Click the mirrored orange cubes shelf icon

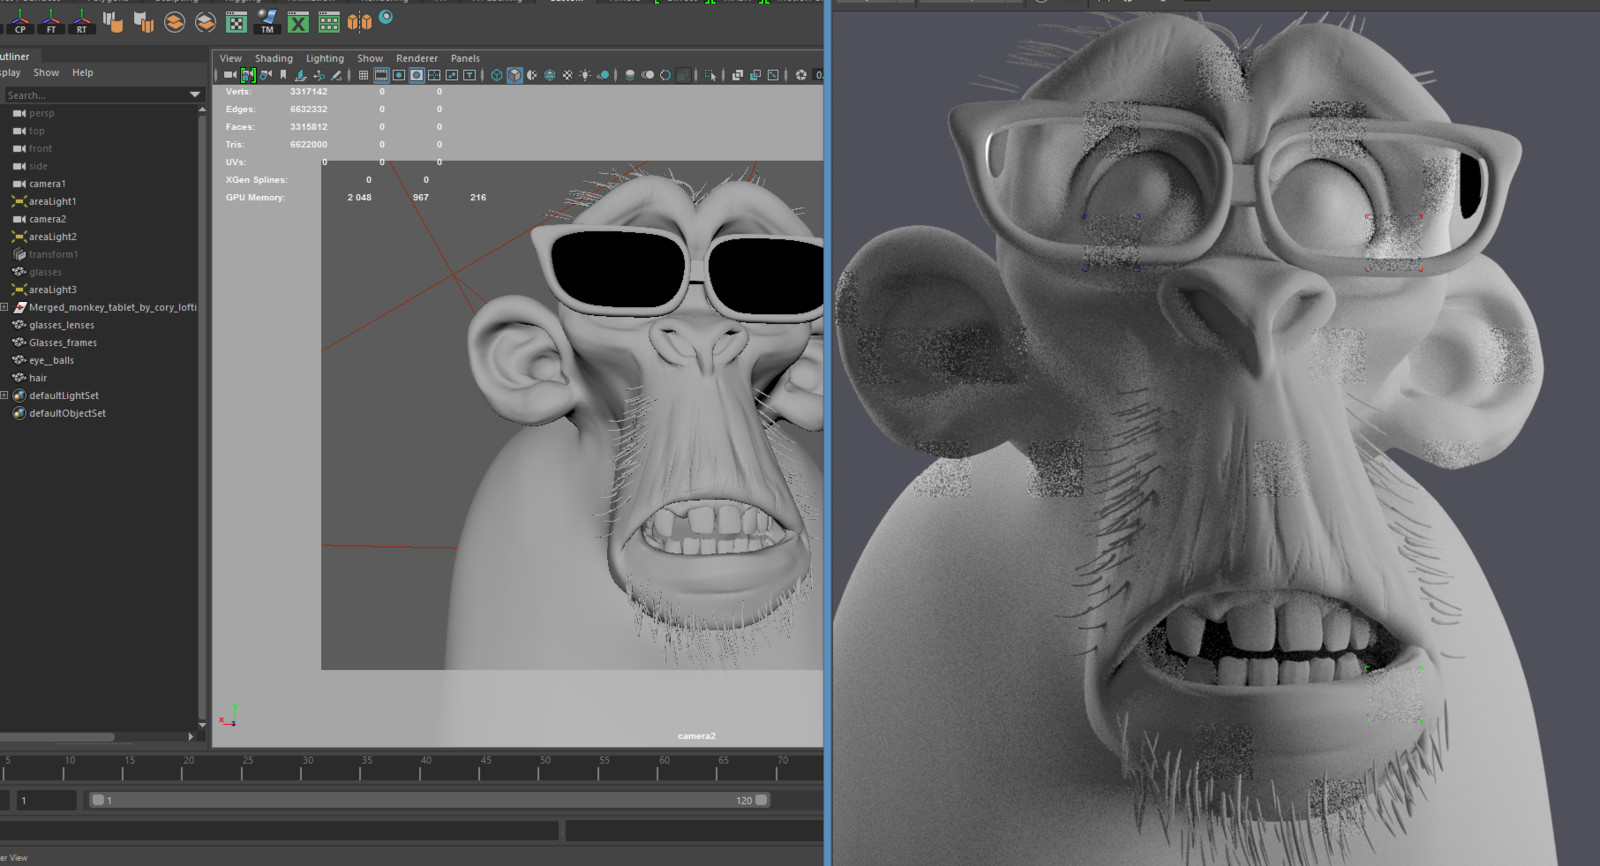coord(360,22)
